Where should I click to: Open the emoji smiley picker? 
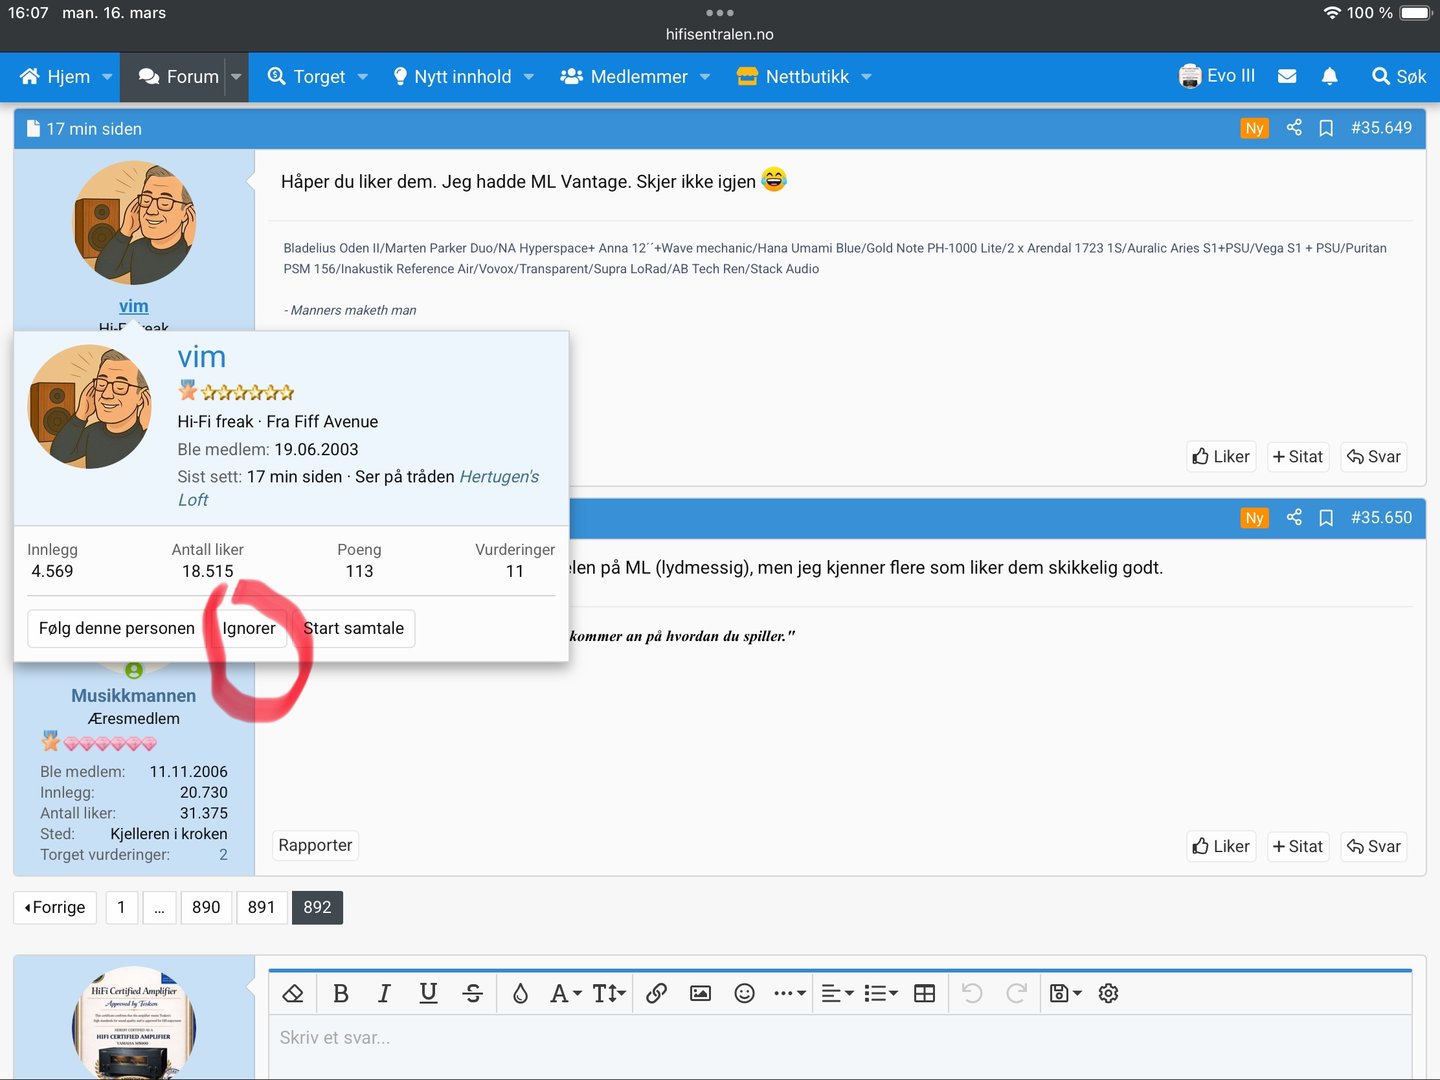point(744,993)
